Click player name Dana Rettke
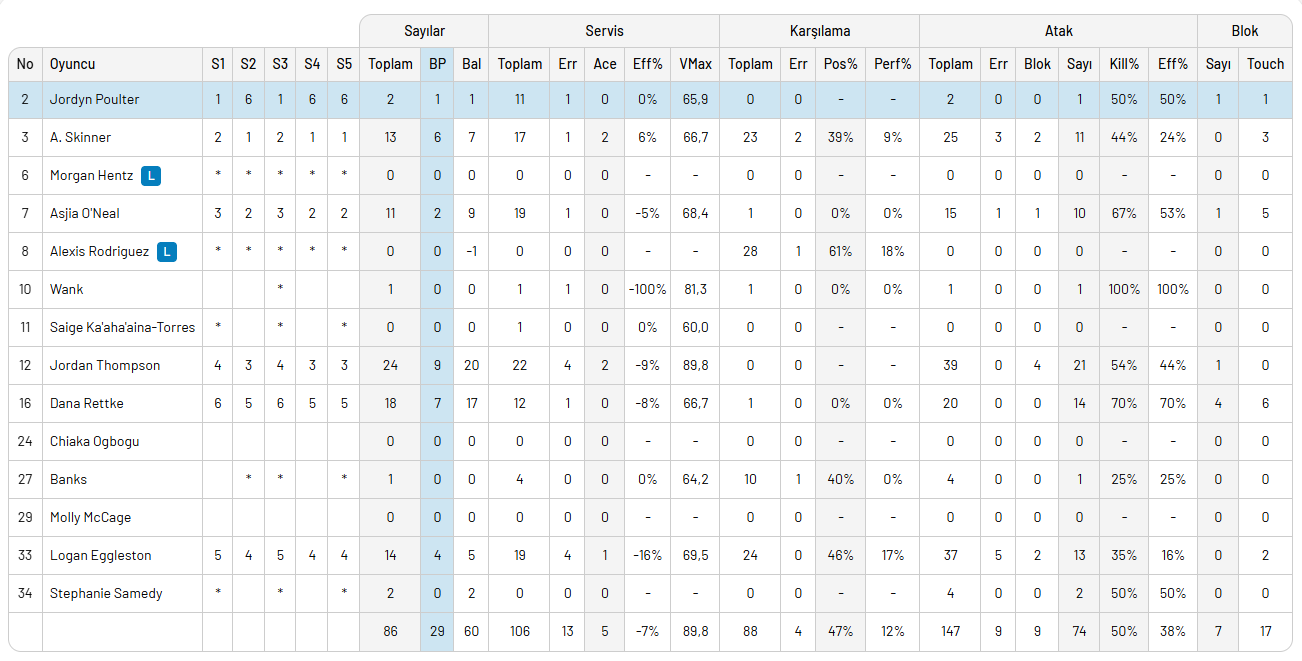Screen dimensions: 1302x661 click(87, 404)
